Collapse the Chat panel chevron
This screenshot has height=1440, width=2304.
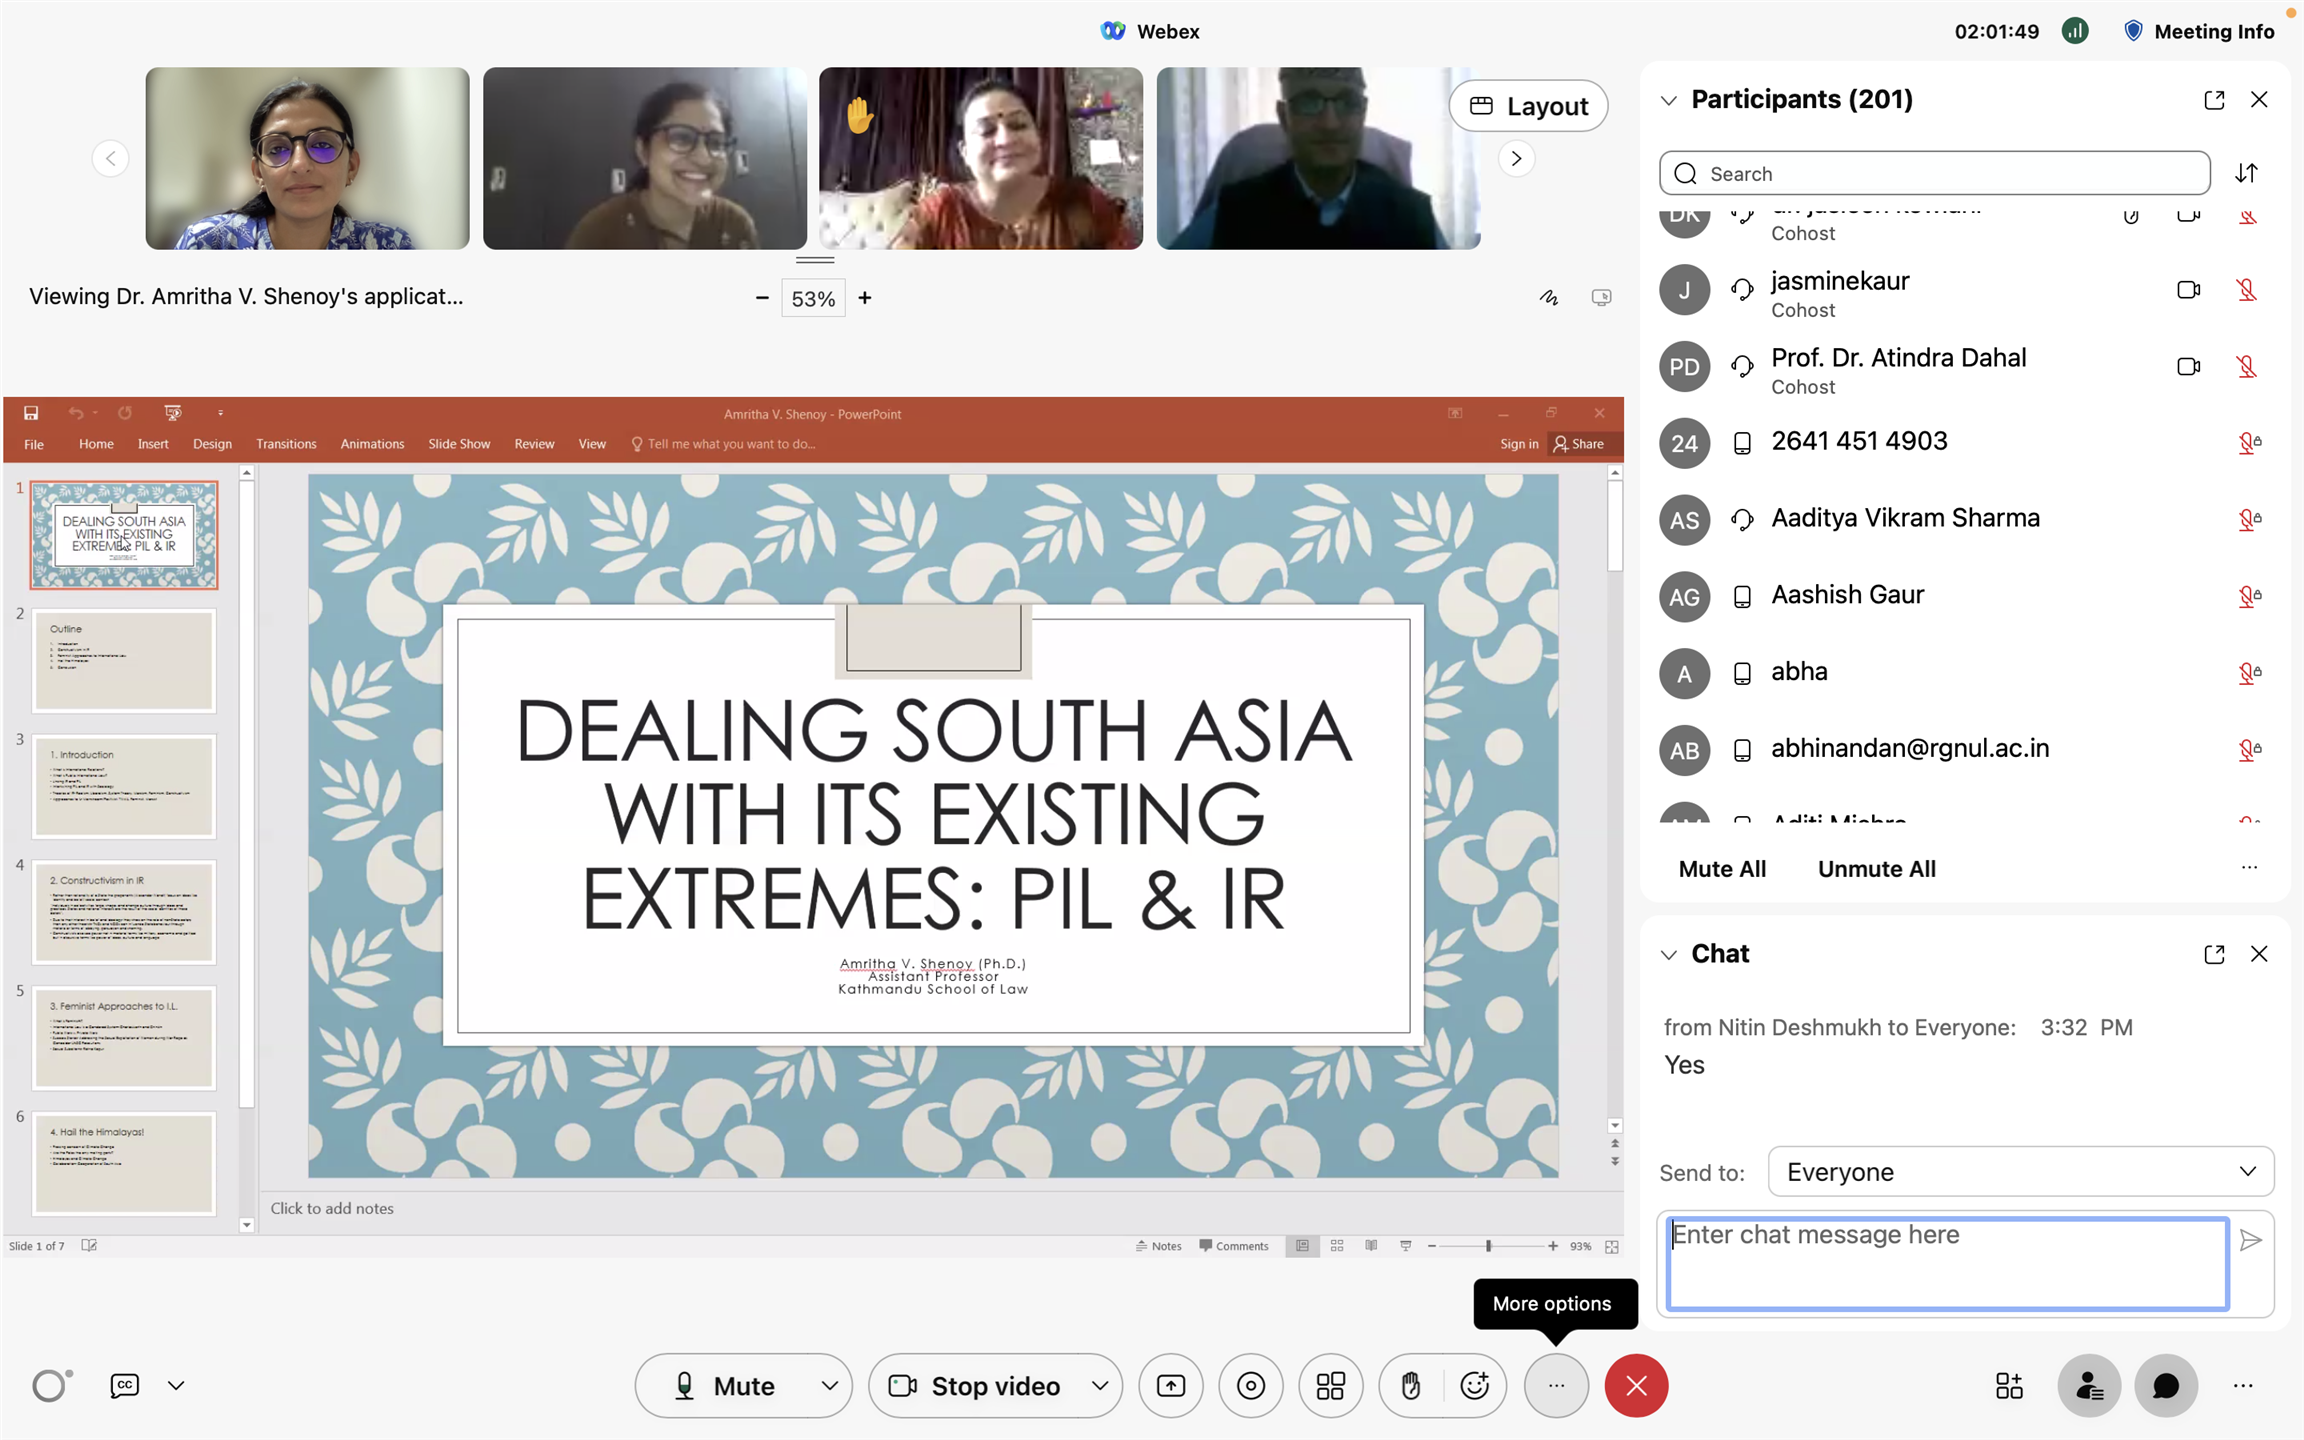pos(1668,954)
